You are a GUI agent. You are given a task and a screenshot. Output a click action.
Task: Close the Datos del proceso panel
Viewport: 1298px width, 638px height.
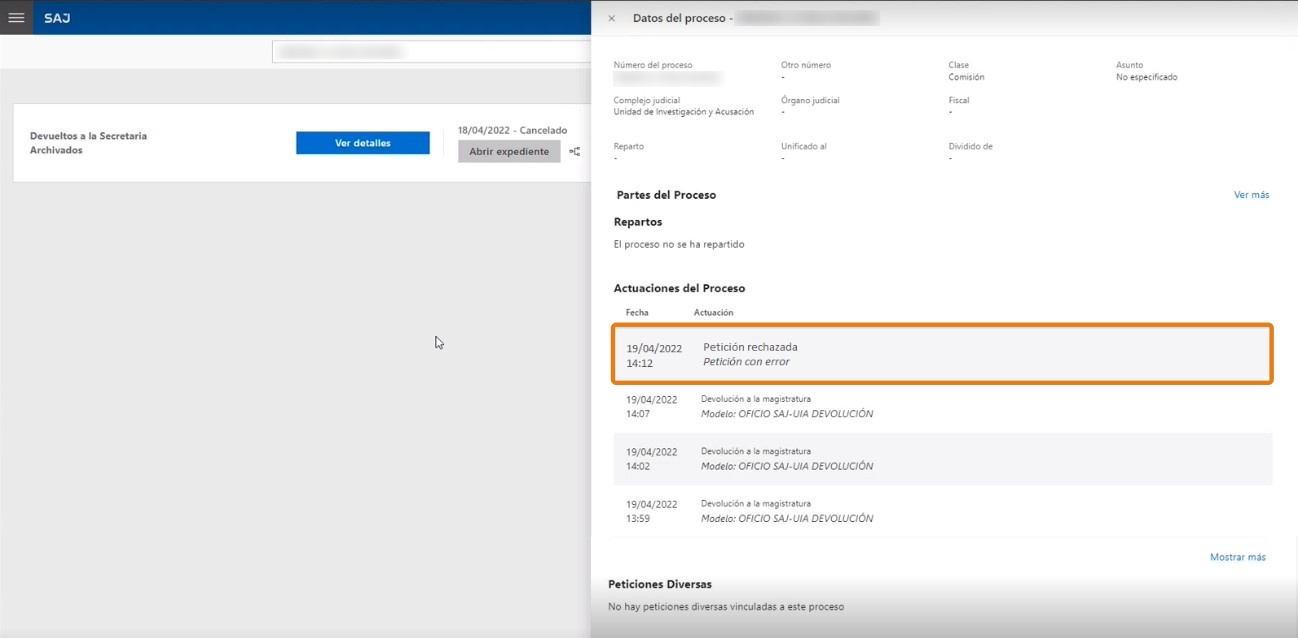[x=612, y=18]
